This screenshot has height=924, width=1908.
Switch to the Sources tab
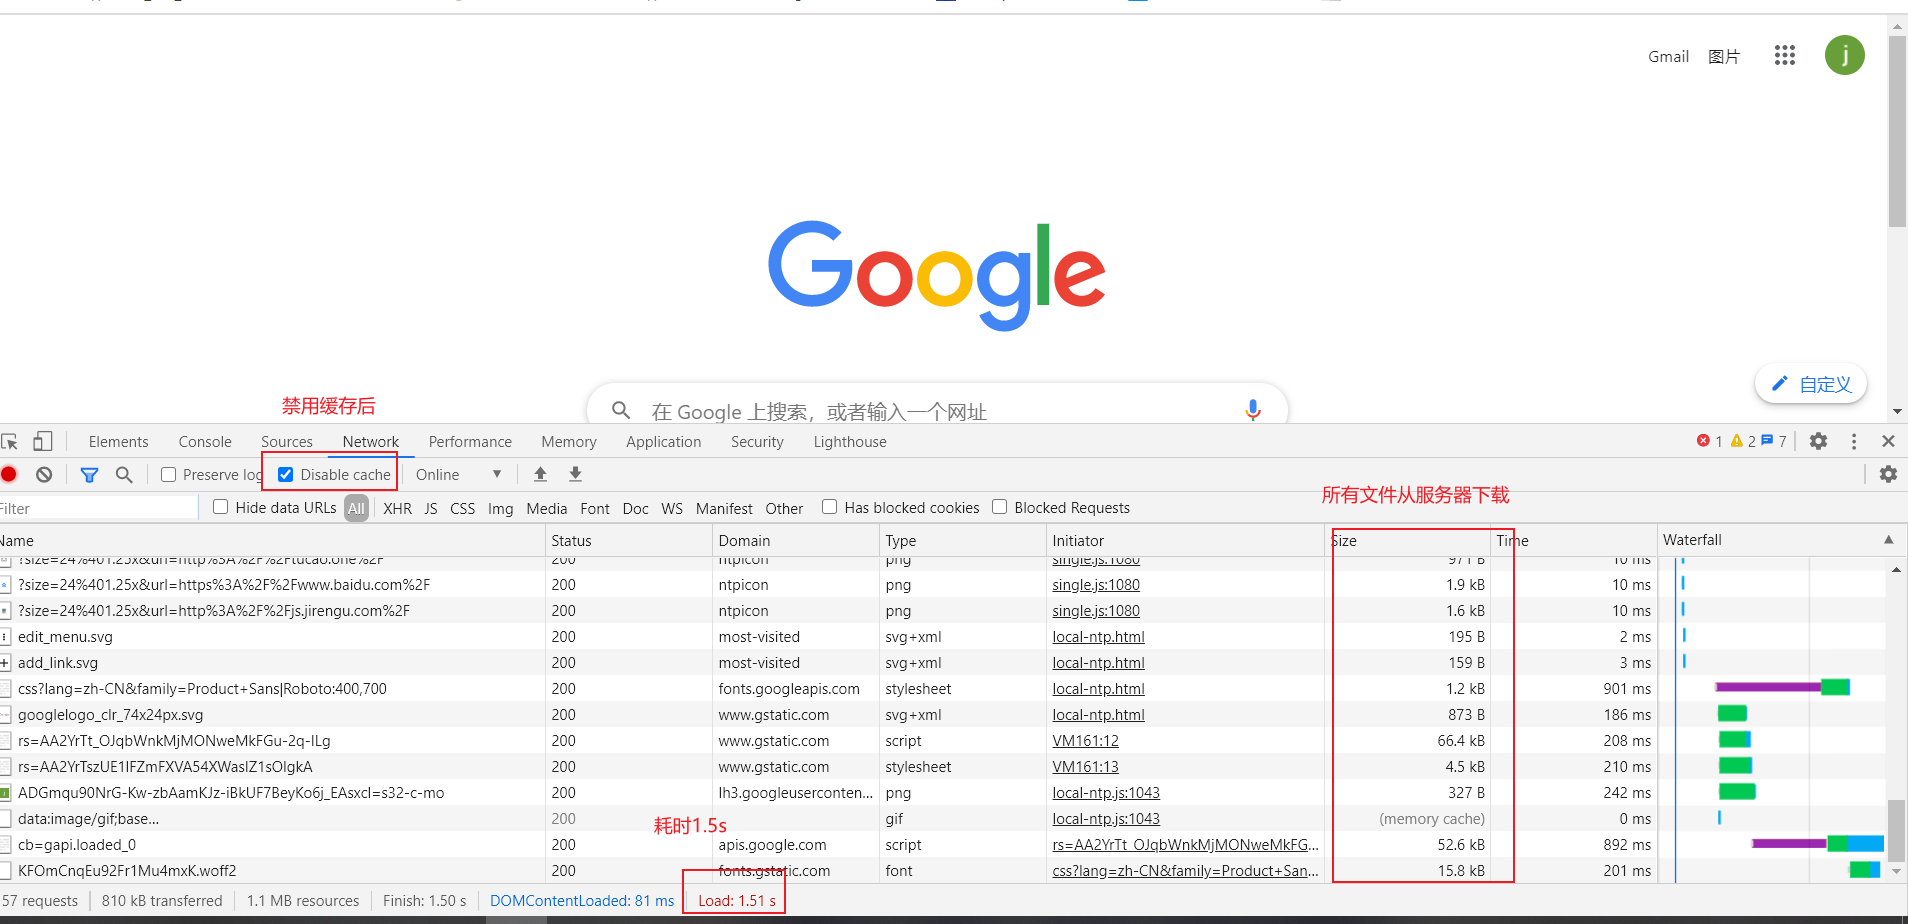click(x=287, y=442)
